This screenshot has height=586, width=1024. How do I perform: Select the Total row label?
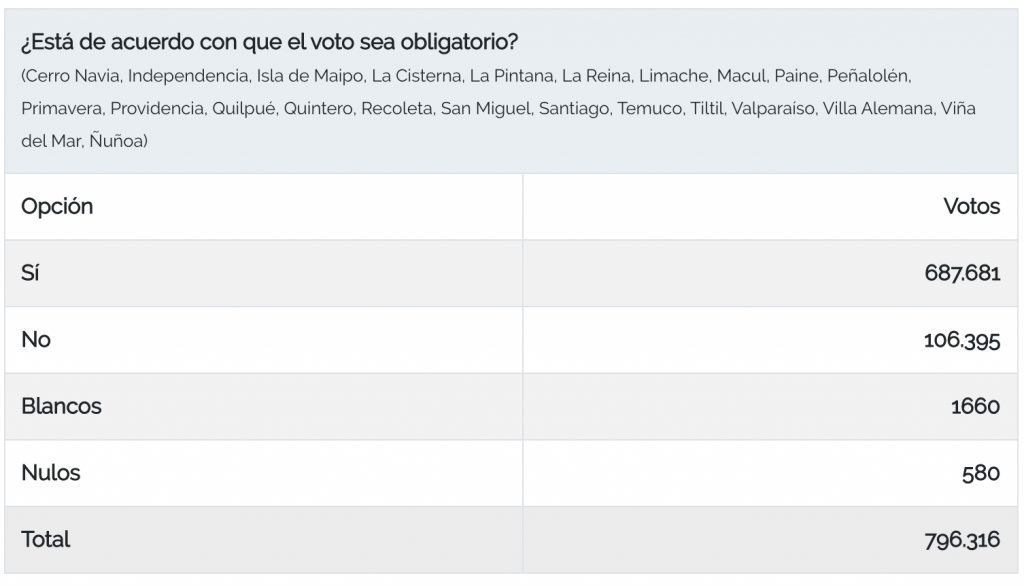45,539
